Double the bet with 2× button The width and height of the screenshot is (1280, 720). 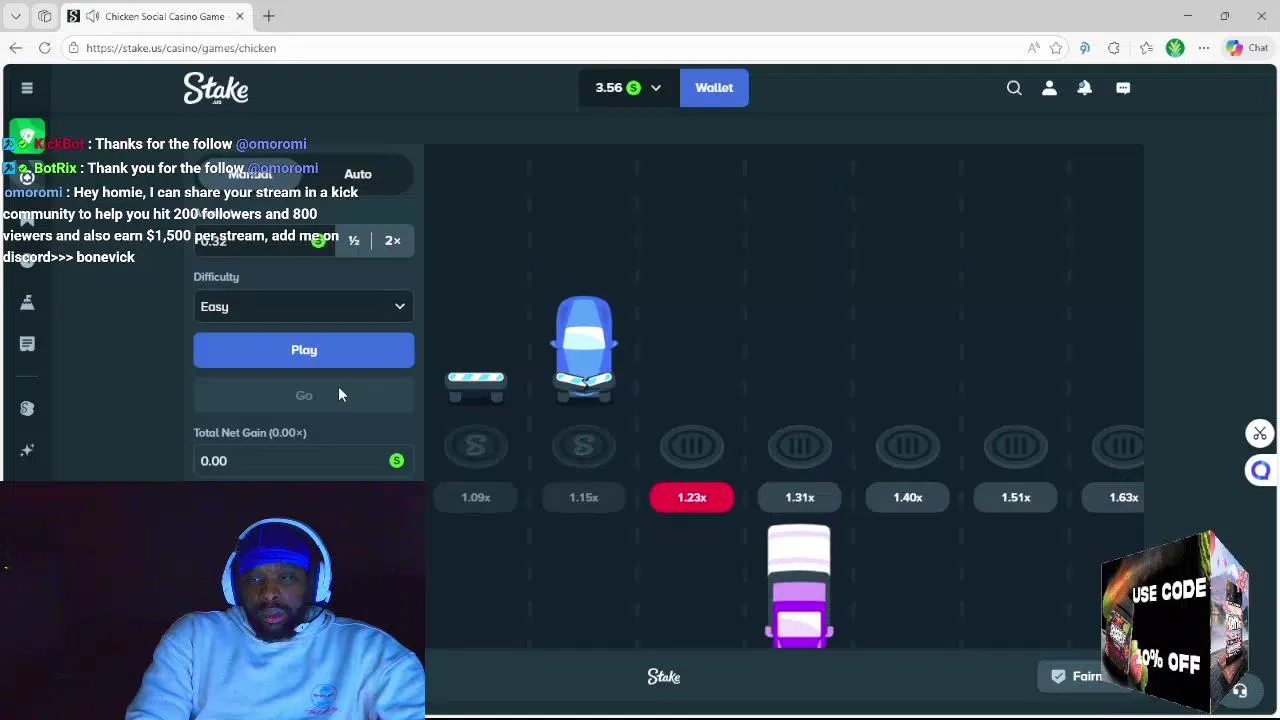[x=393, y=241]
